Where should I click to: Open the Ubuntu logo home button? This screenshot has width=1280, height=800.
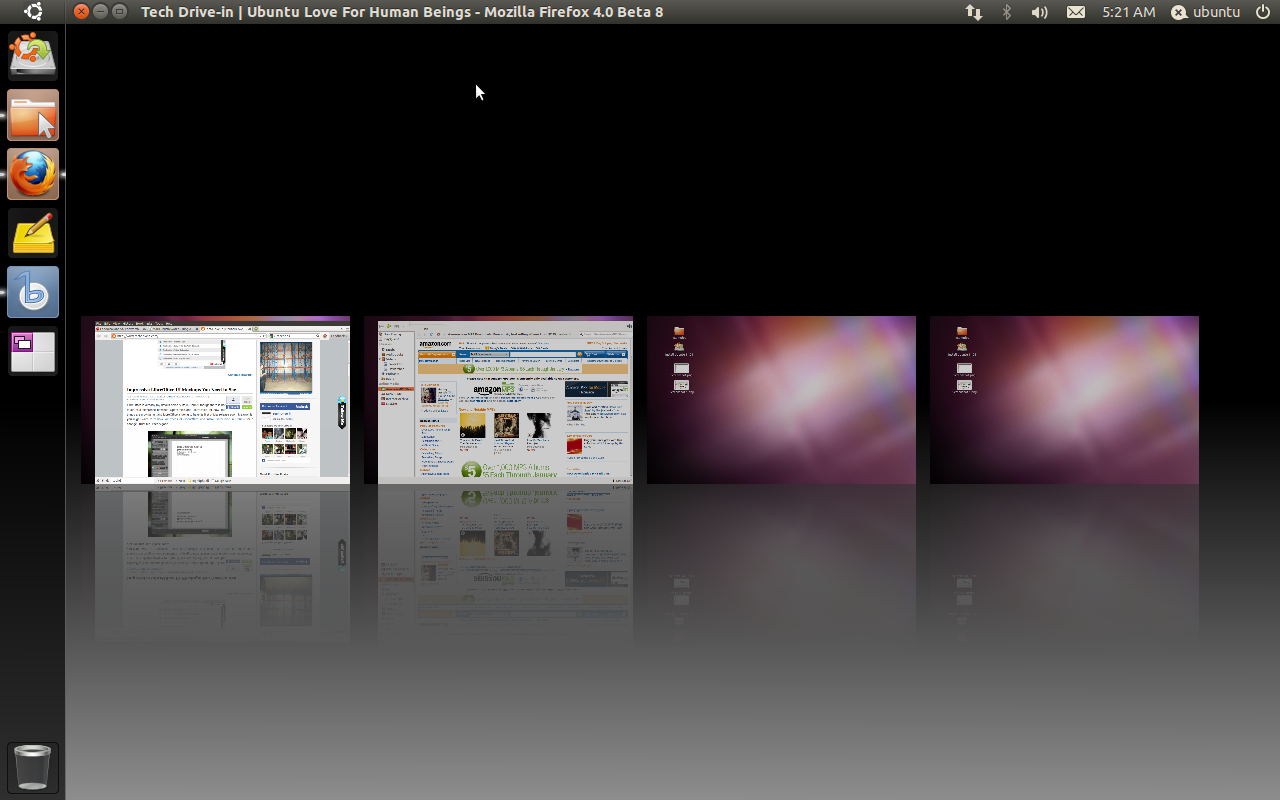[33, 12]
